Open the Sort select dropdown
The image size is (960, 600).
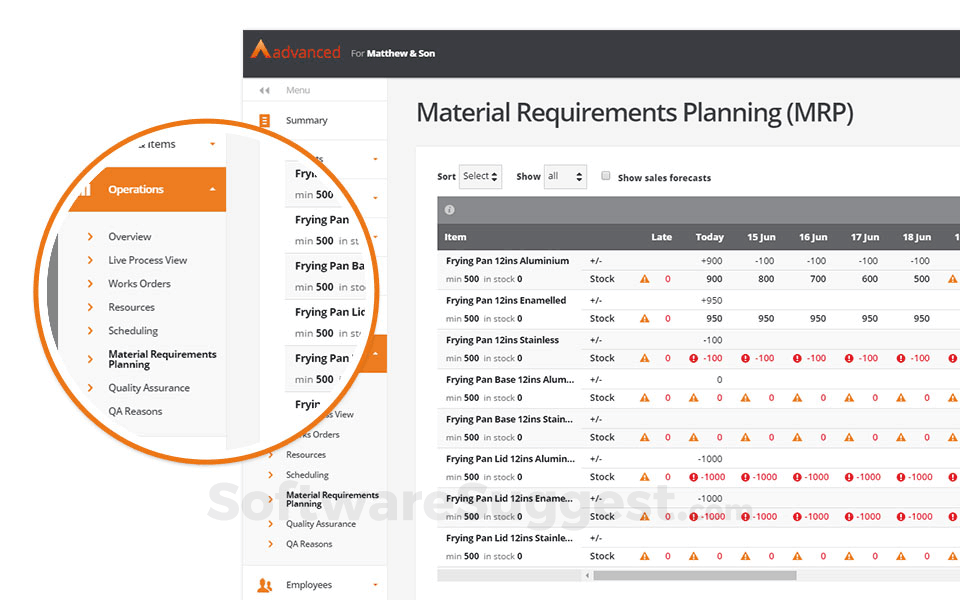pos(480,177)
